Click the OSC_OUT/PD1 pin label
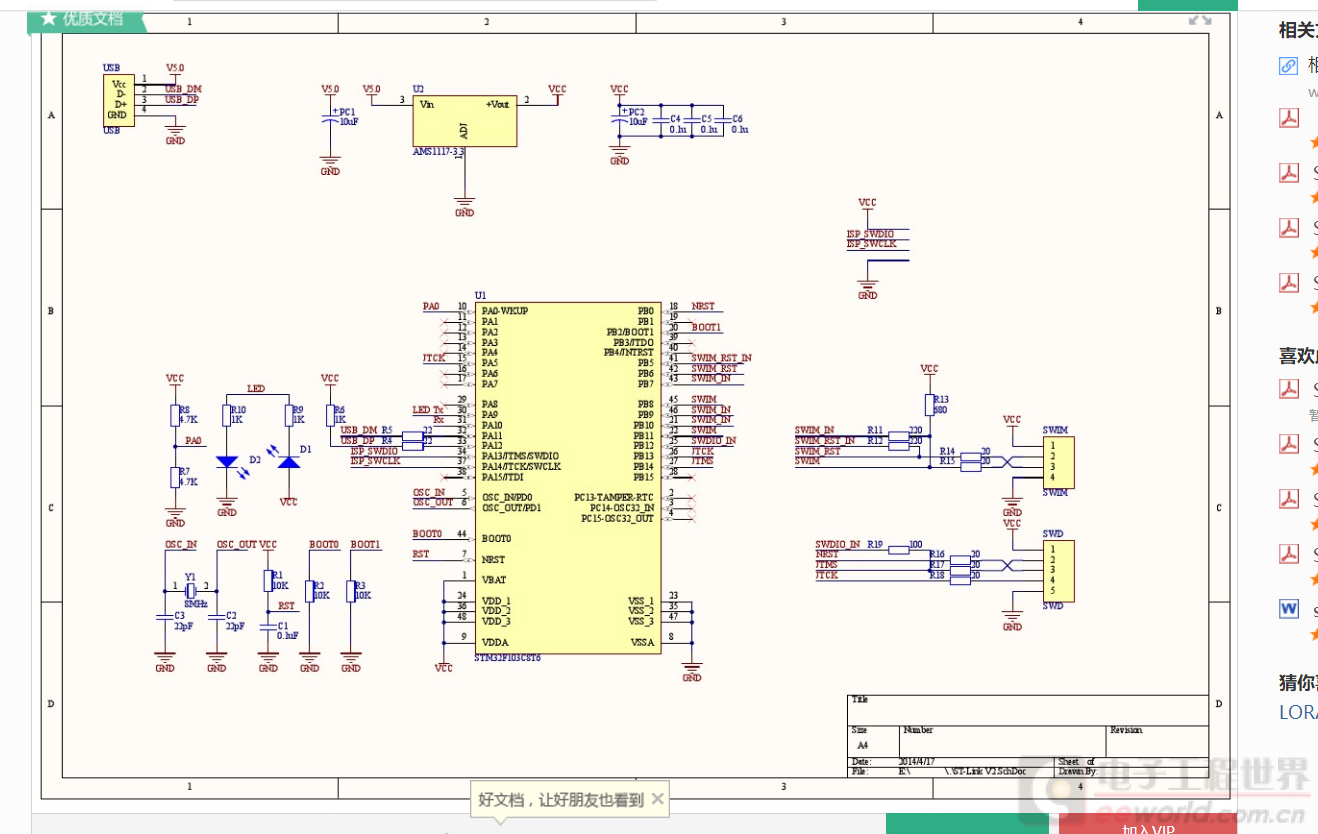This screenshot has height=834, width=1318. (511, 507)
